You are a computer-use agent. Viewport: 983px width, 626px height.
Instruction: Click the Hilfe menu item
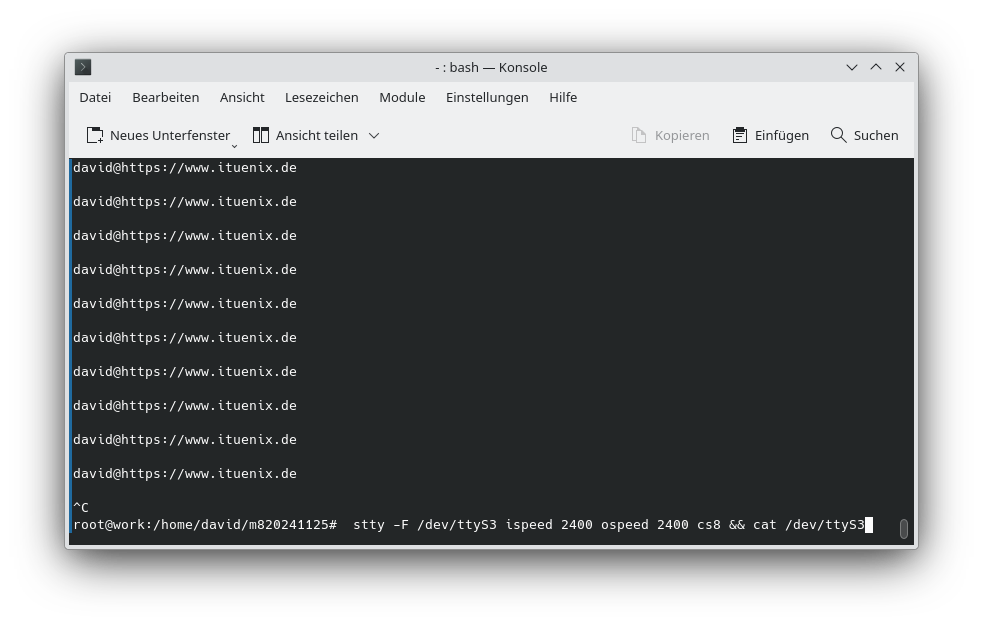[x=563, y=97]
